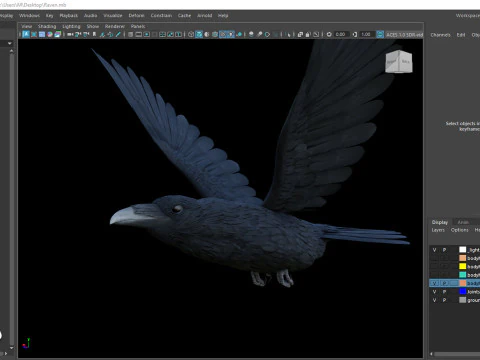Toggle the viewport Grid icon
The height and width of the screenshot is (360, 480).
pyautogui.click(x=130, y=34)
